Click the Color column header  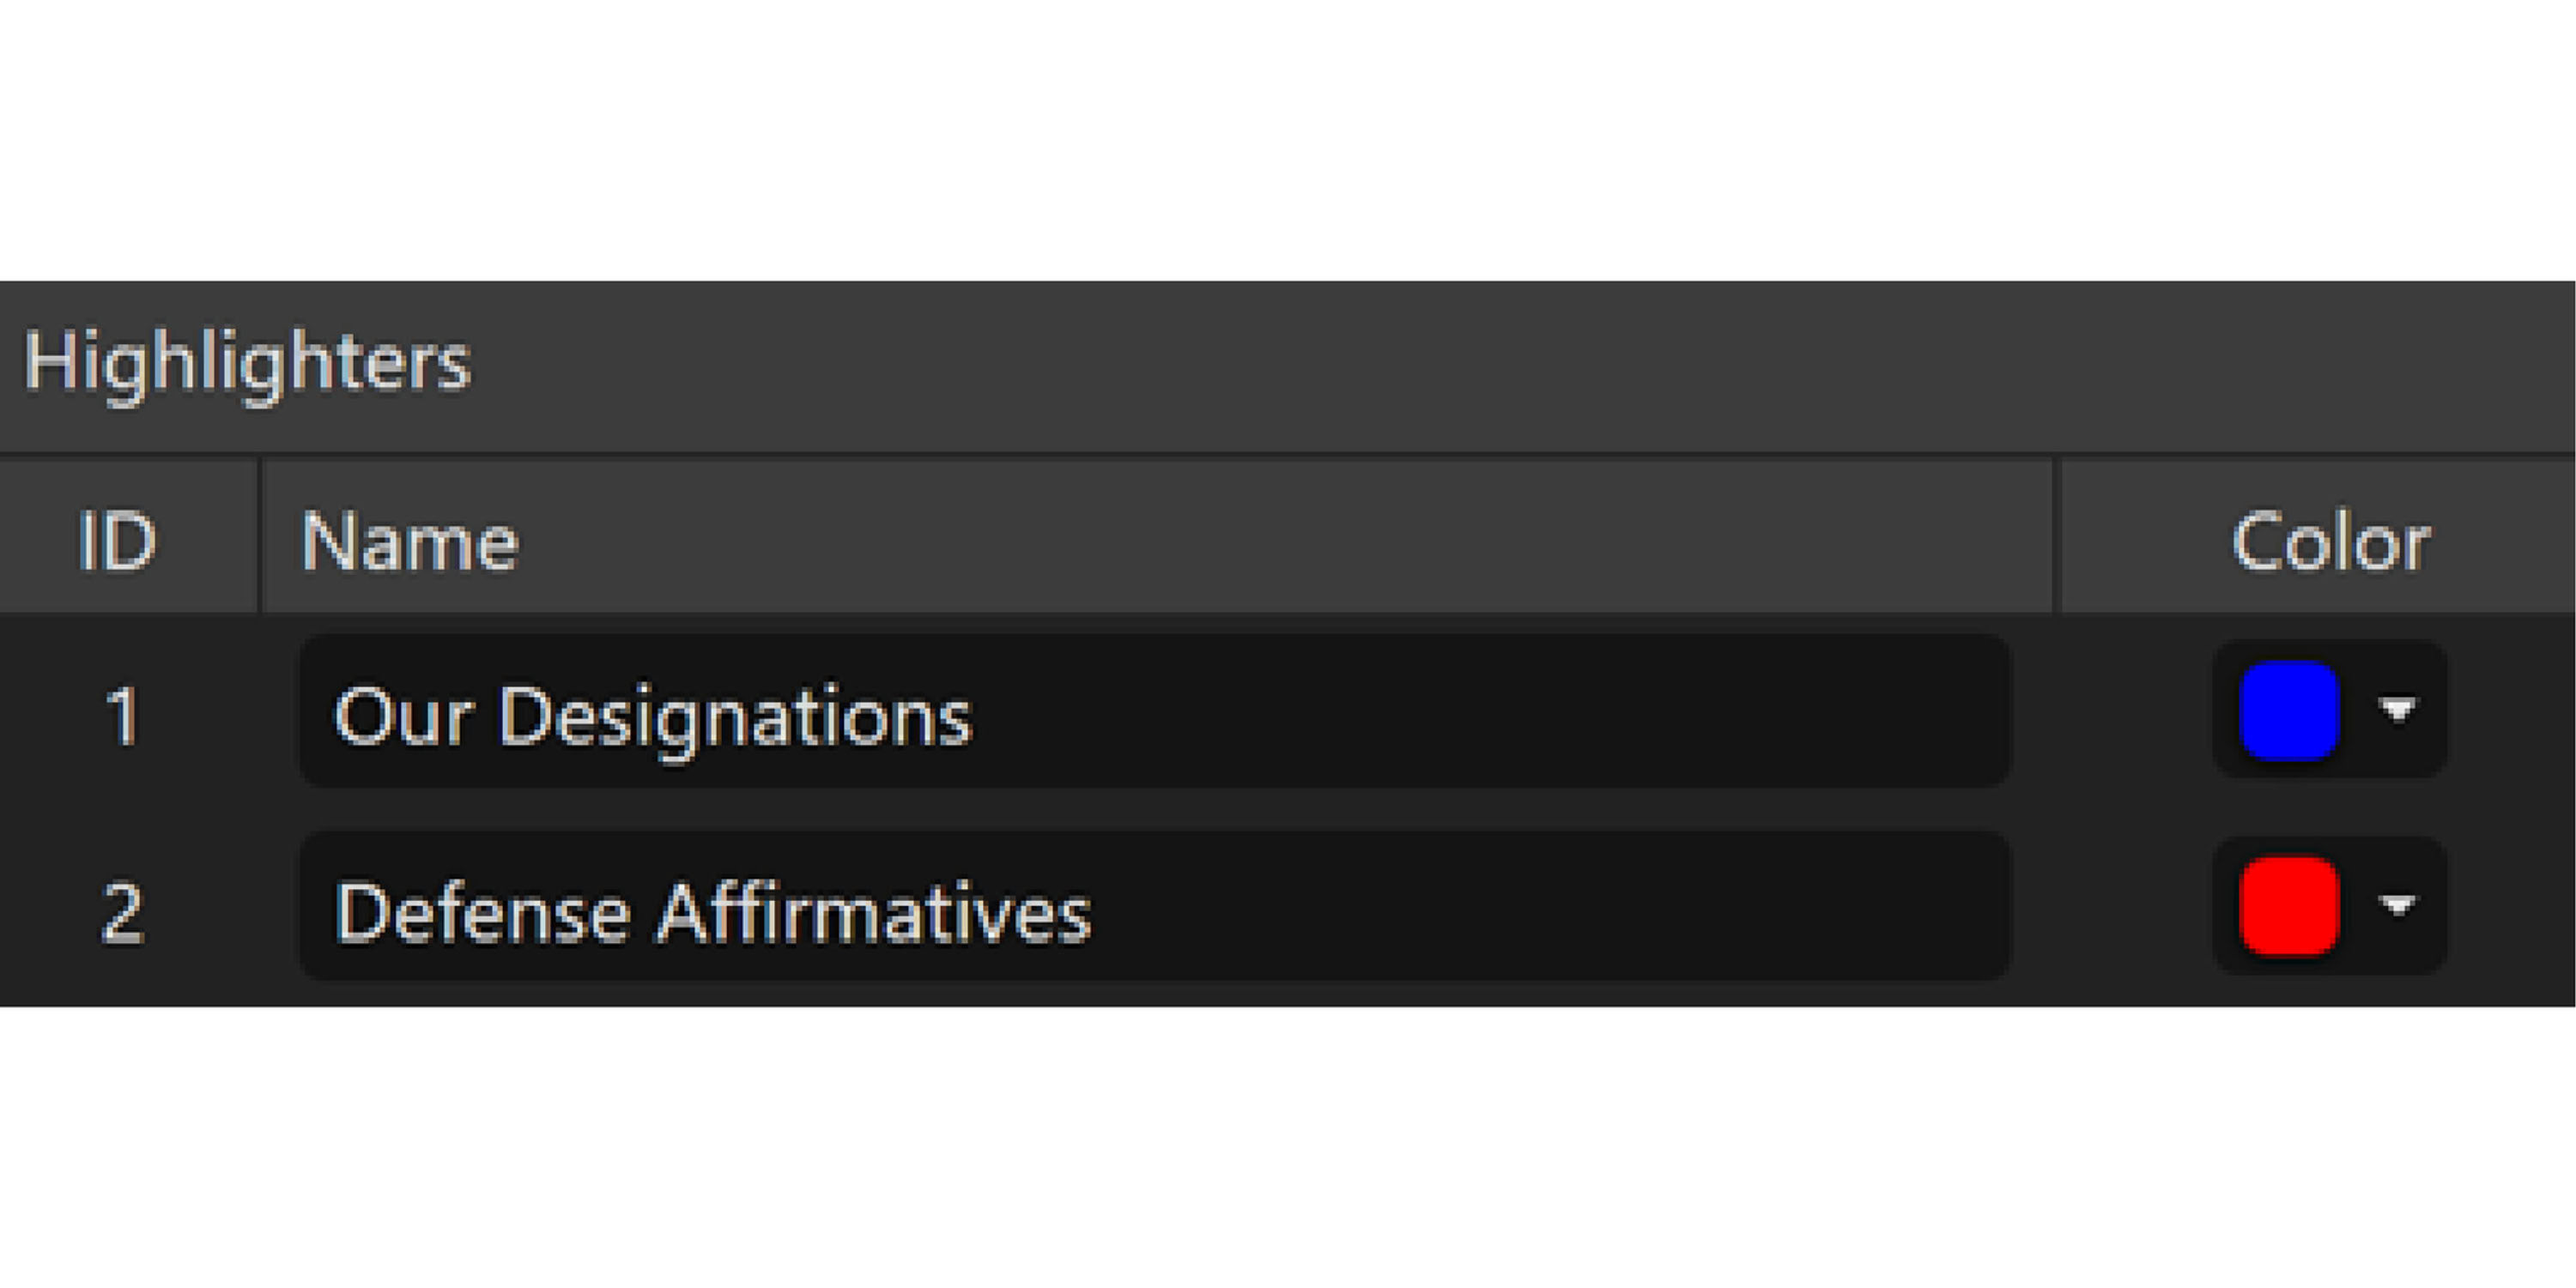pyautogui.click(x=2330, y=541)
